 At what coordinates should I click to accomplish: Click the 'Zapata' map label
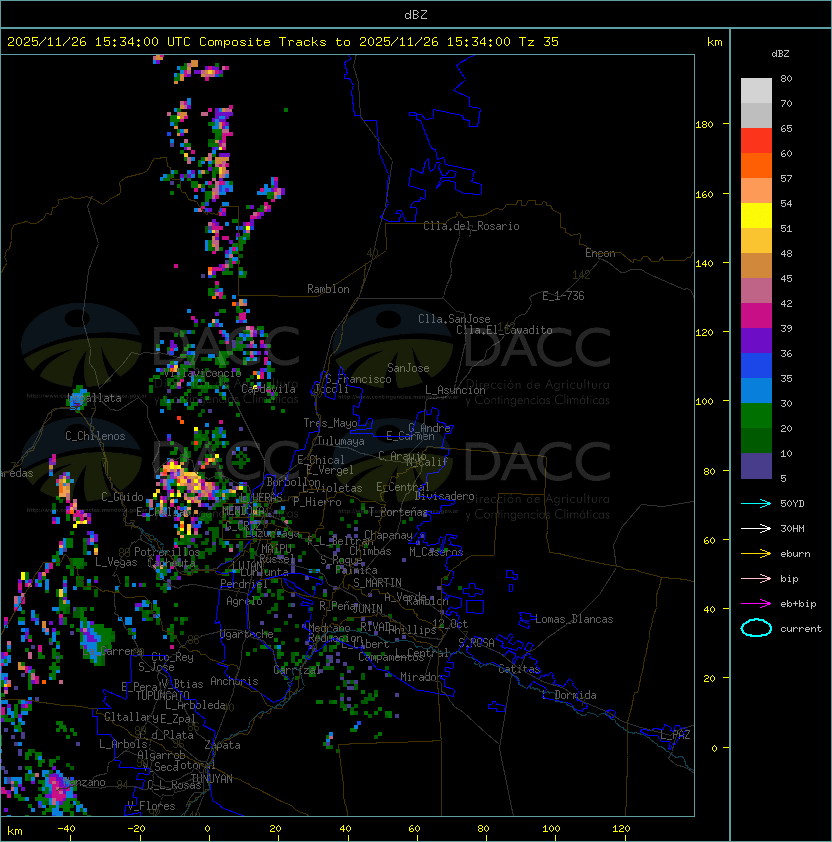[x=222, y=745]
